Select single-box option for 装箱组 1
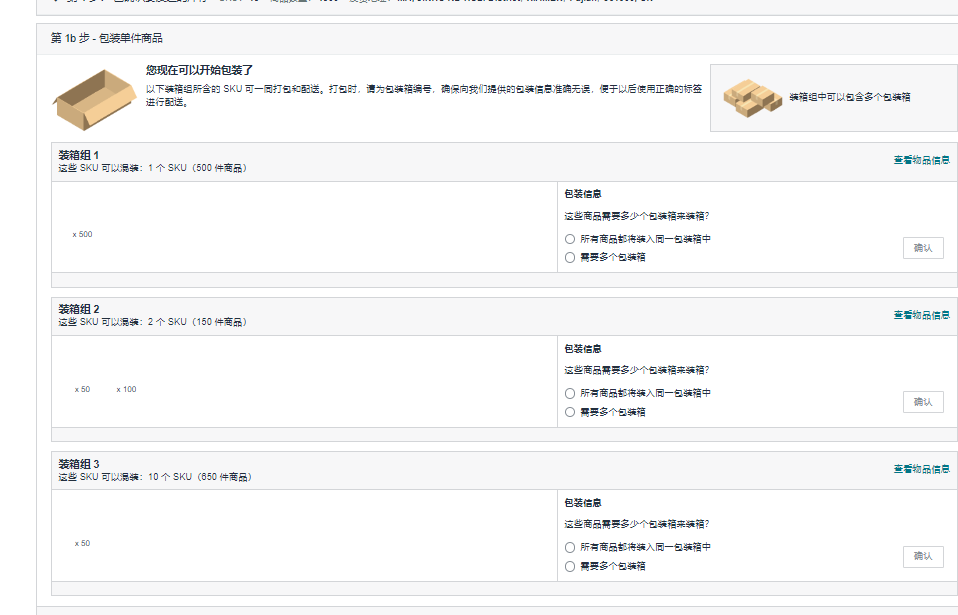 click(x=570, y=239)
